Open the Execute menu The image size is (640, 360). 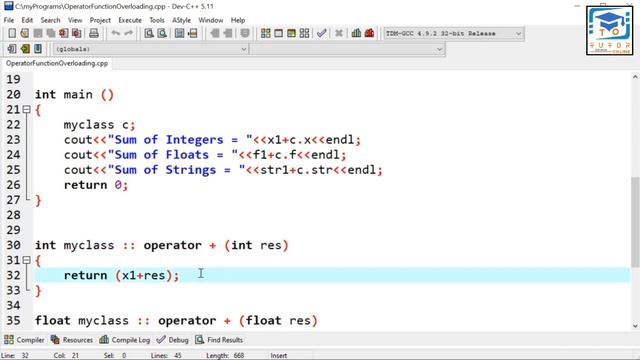[130, 20]
